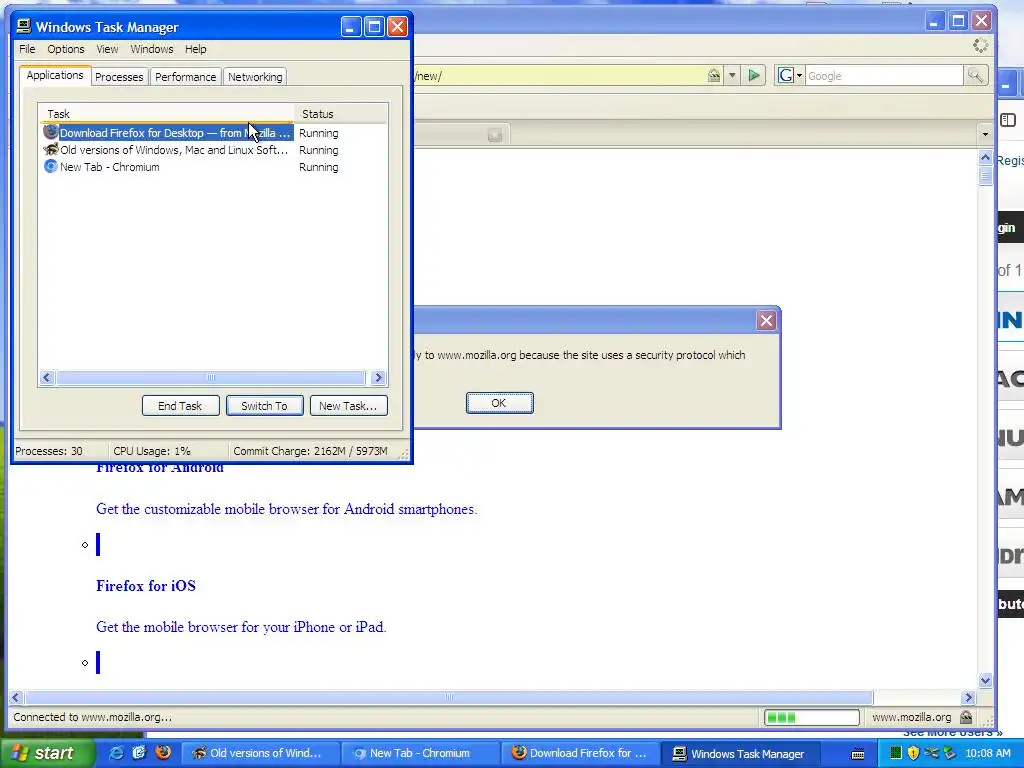Click the Task Manager horizontal scrollbar thumb
The height and width of the screenshot is (768, 1024).
(x=210, y=377)
